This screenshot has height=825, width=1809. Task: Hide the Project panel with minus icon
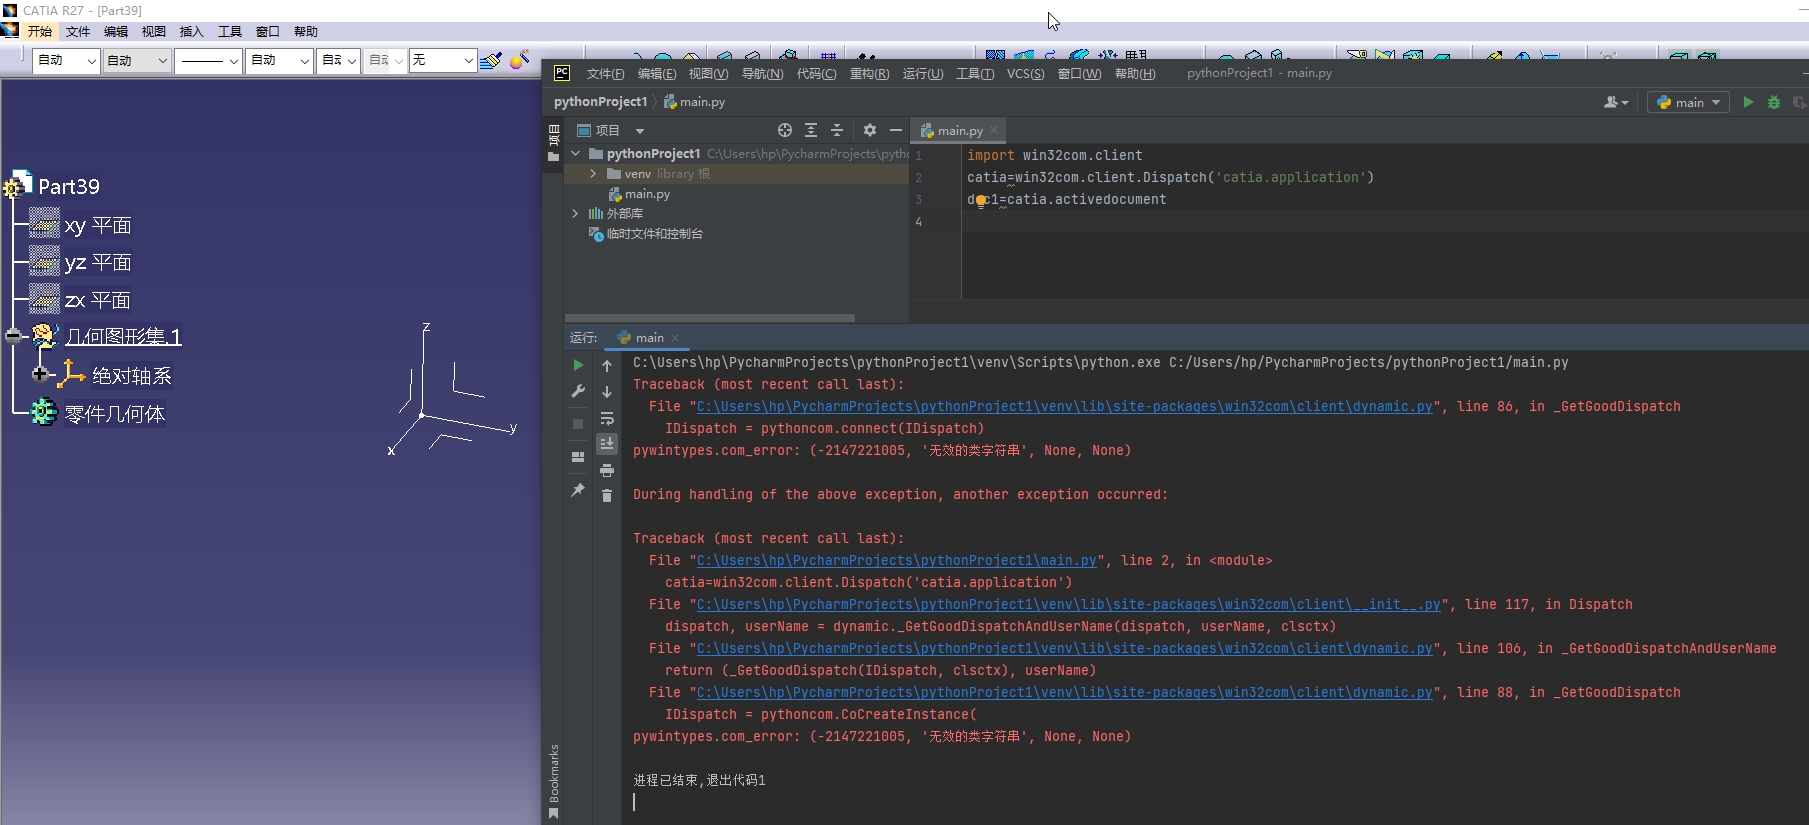point(896,130)
